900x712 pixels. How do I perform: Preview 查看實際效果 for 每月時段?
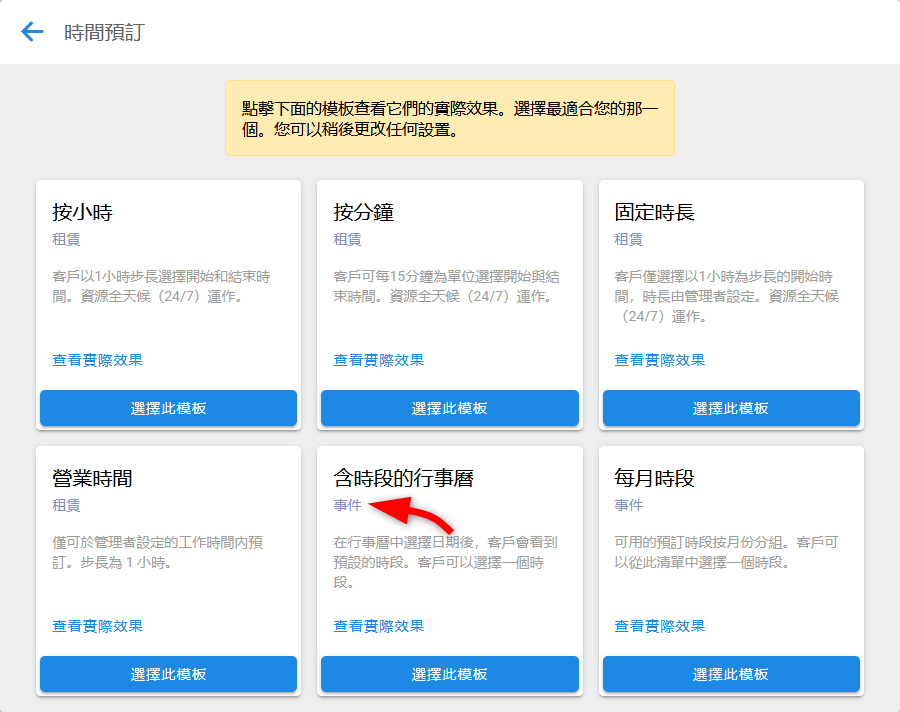point(659,626)
